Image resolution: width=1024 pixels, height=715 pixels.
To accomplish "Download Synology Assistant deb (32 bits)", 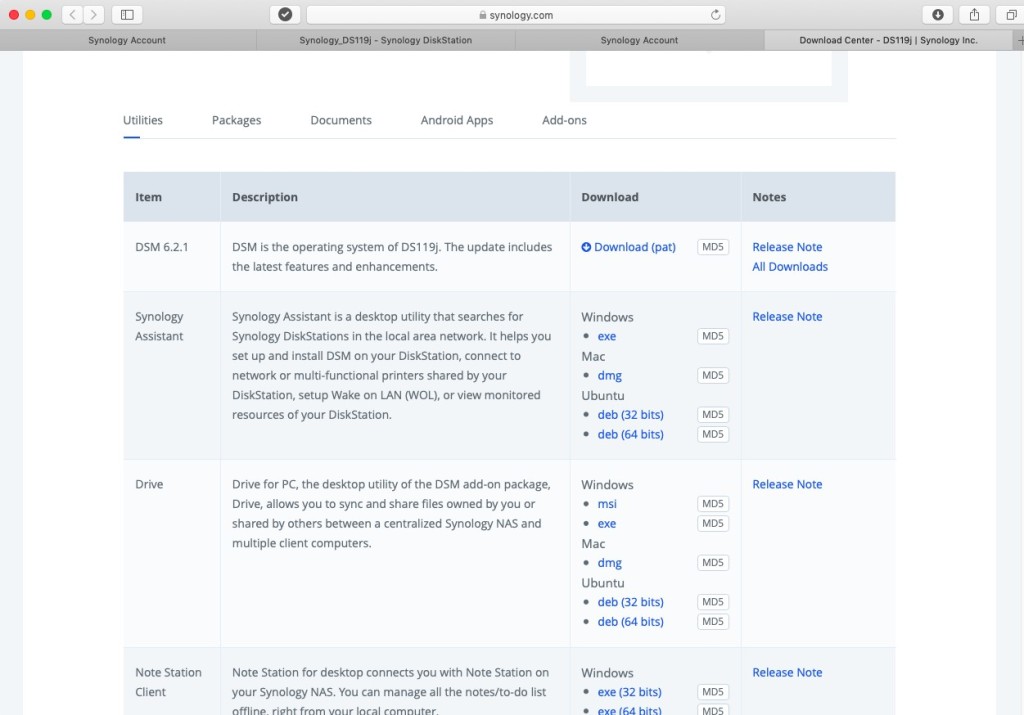I will (630, 415).
